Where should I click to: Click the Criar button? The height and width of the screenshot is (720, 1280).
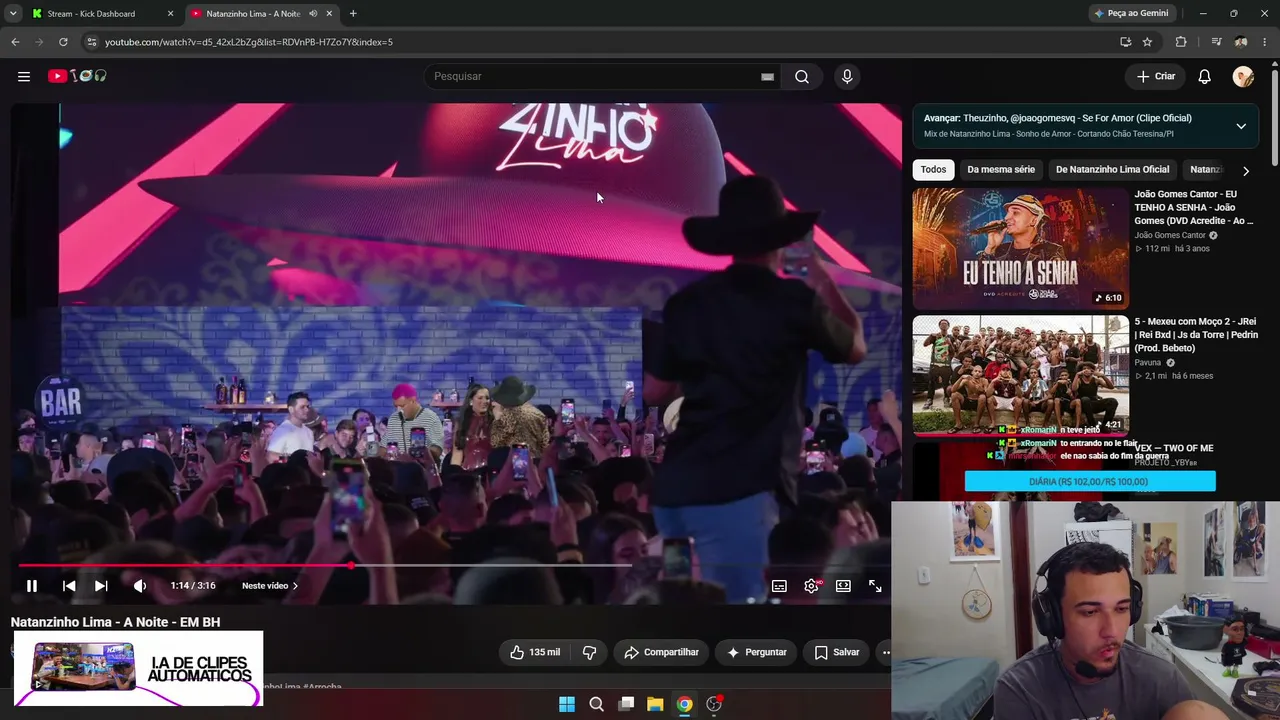pyautogui.click(x=1156, y=76)
